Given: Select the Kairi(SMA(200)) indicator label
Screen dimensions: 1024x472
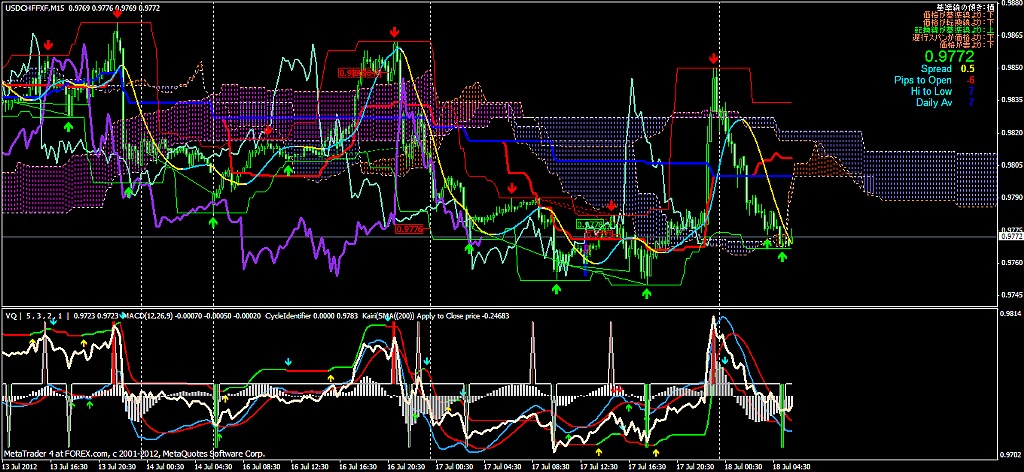Looking at the screenshot, I should click(392, 317).
